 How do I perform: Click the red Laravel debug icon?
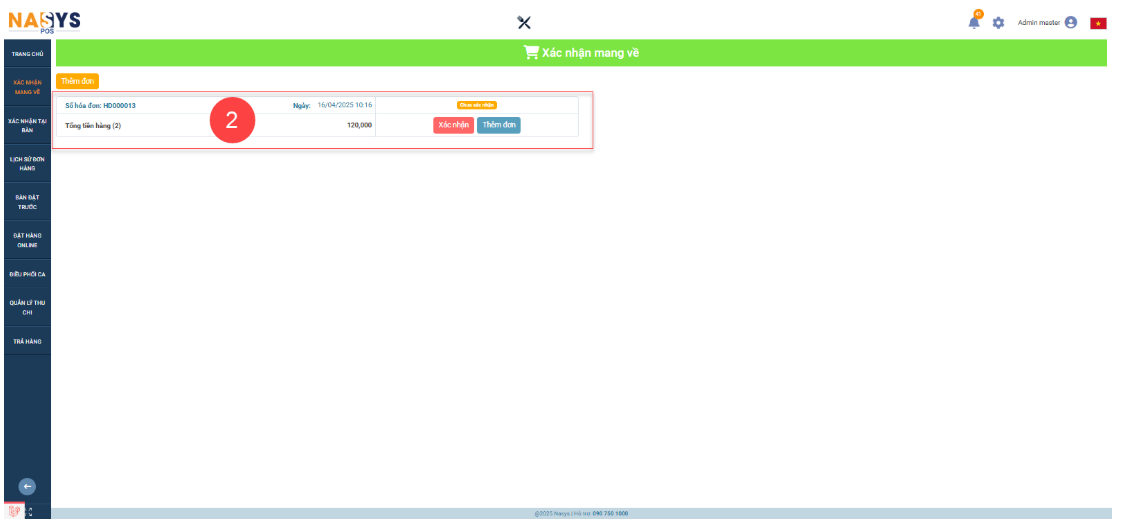[x=13, y=512]
